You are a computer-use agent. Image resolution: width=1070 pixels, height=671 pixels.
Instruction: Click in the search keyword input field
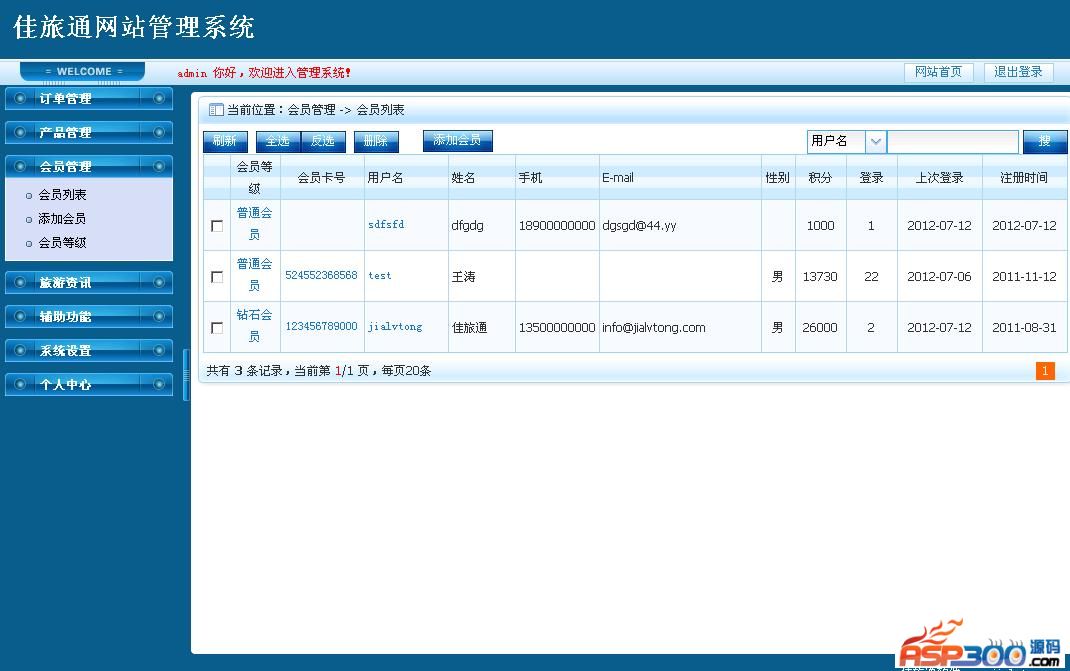[953, 141]
